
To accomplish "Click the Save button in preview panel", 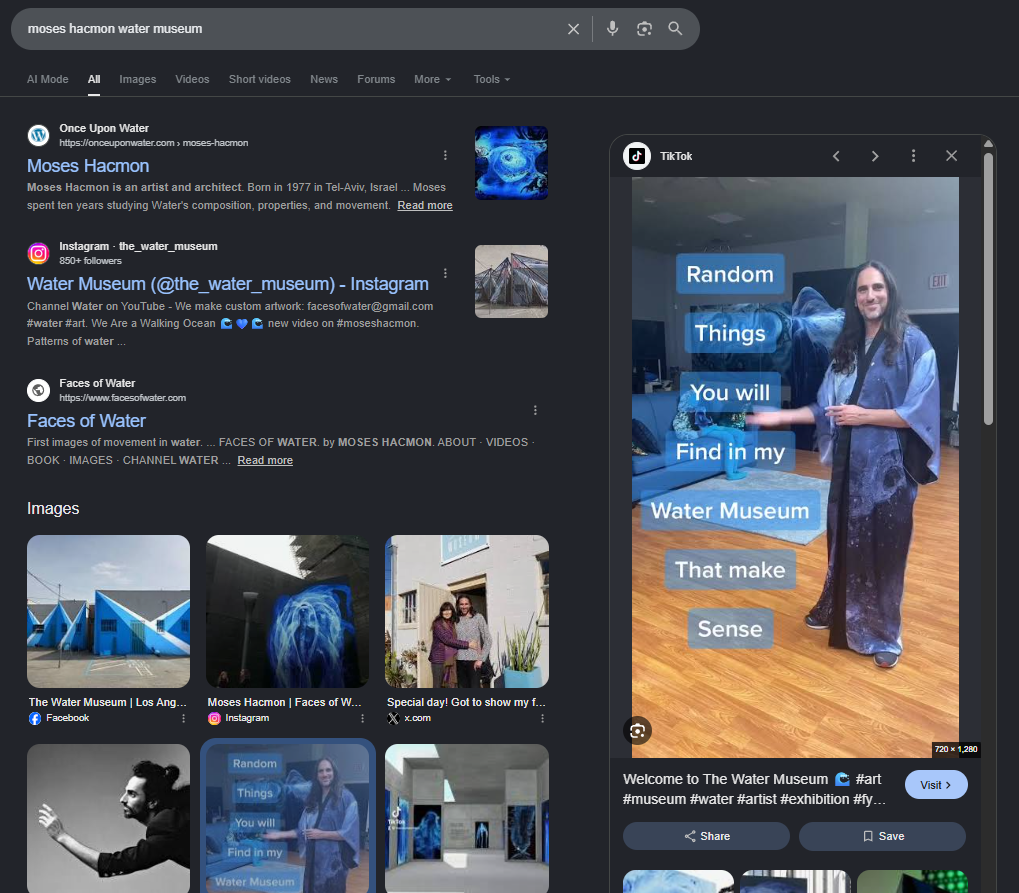I will (883, 836).
